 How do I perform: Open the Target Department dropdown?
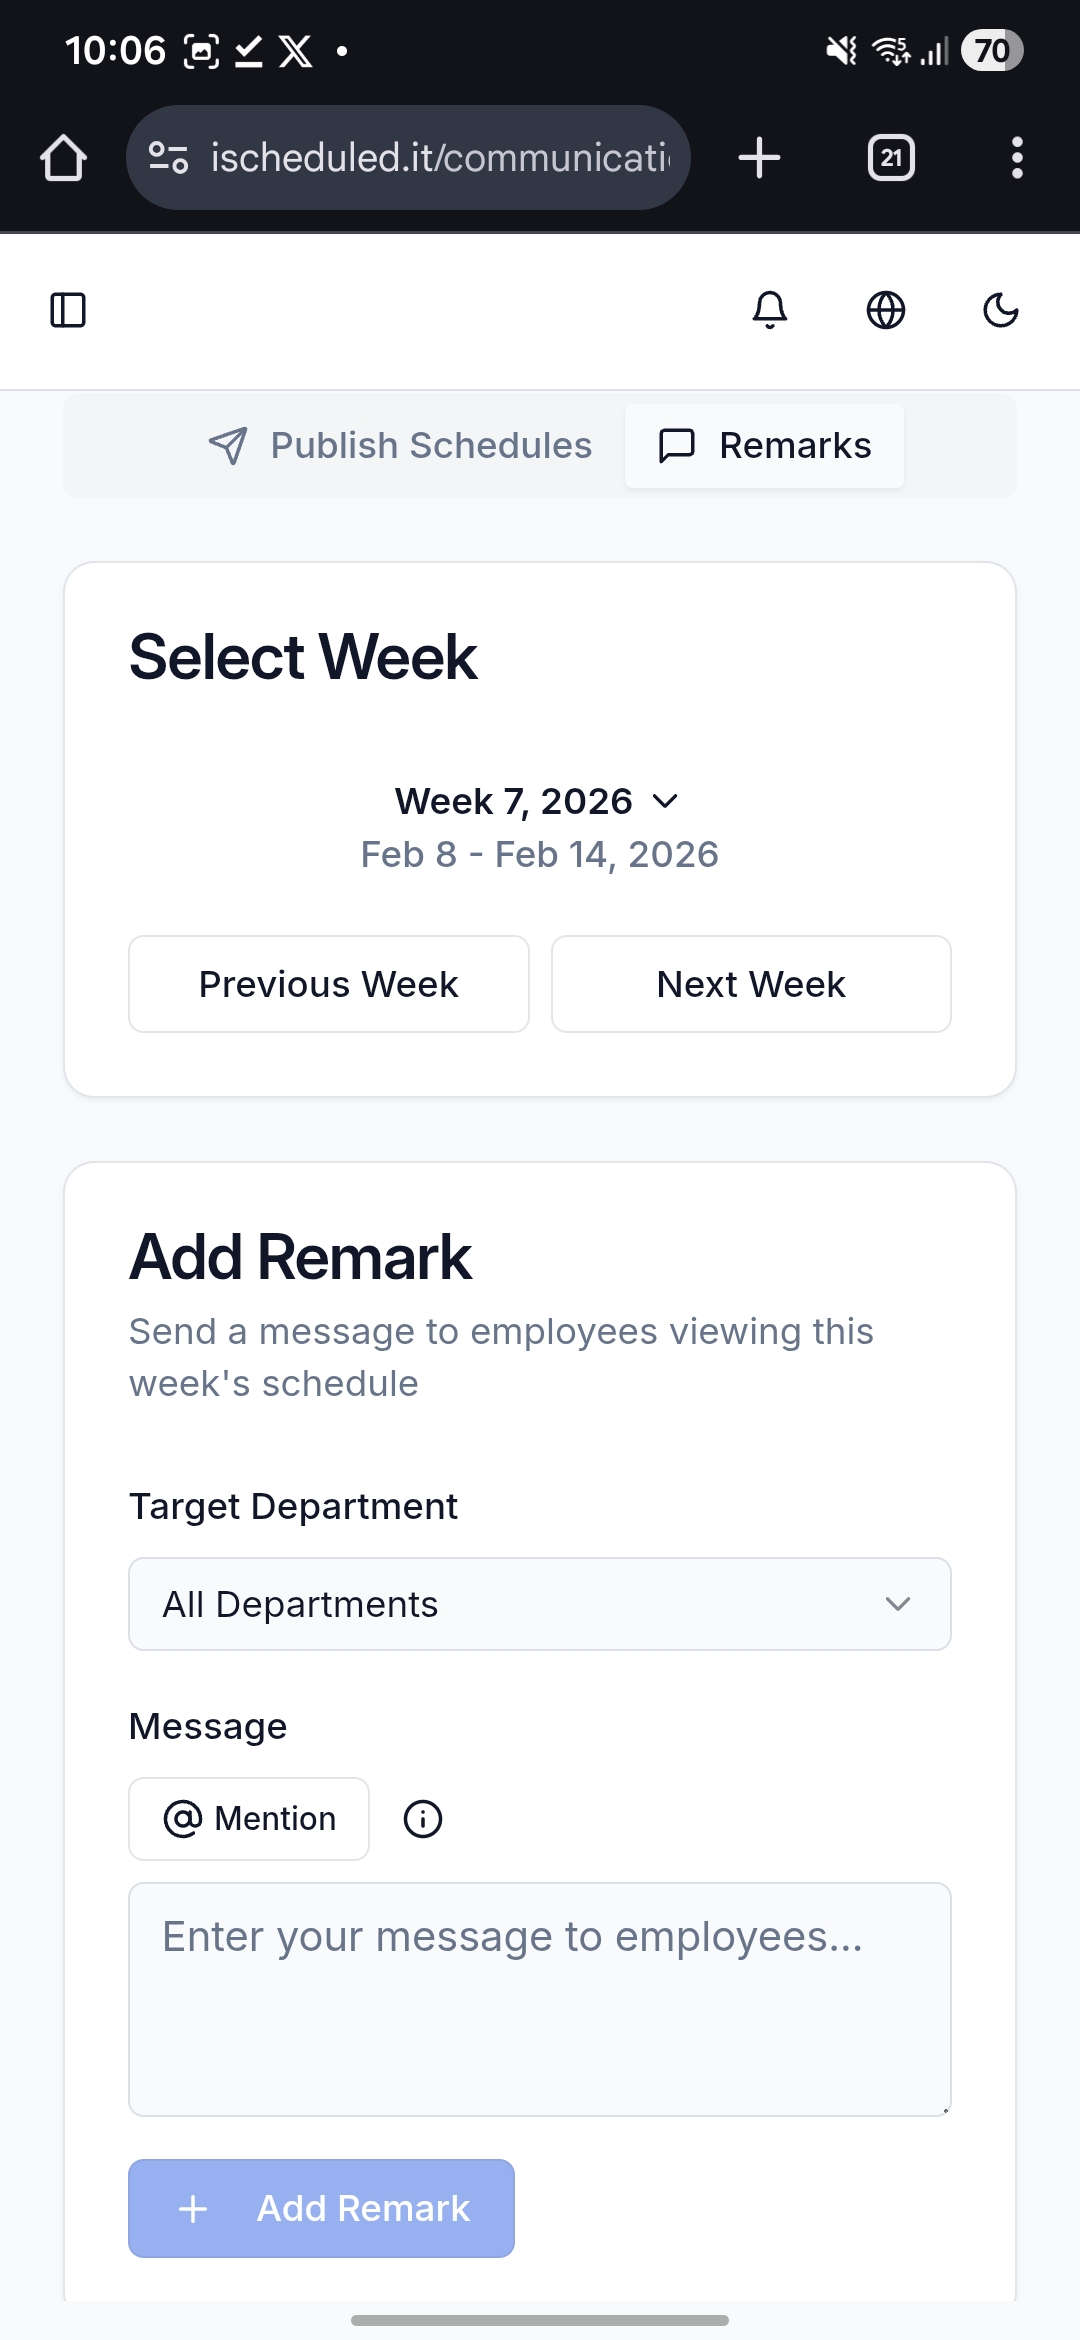coord(540,1604)
